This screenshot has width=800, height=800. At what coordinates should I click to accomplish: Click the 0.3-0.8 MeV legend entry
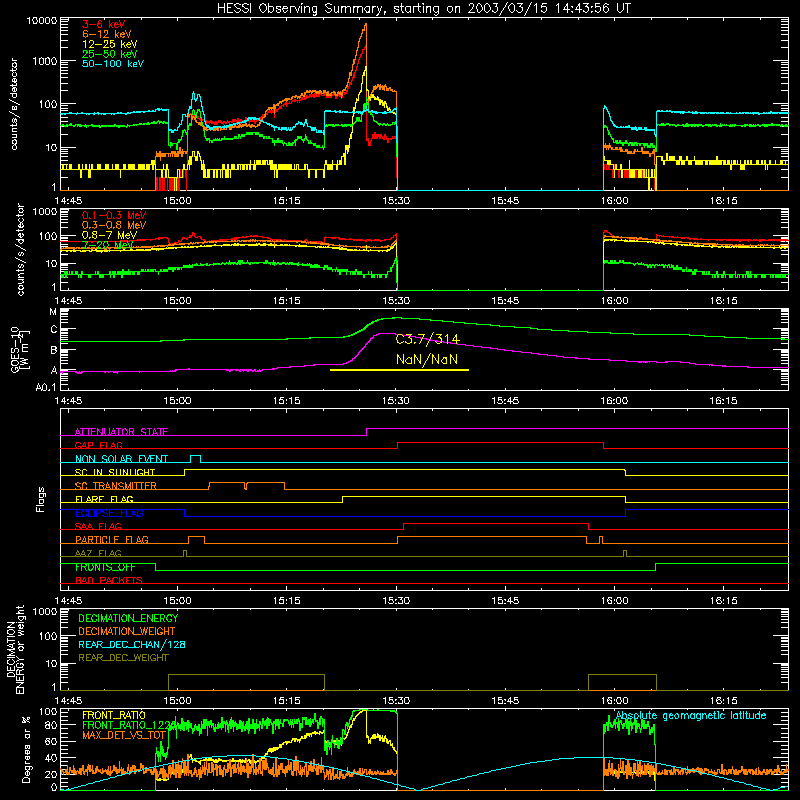[x=114, y=225]
